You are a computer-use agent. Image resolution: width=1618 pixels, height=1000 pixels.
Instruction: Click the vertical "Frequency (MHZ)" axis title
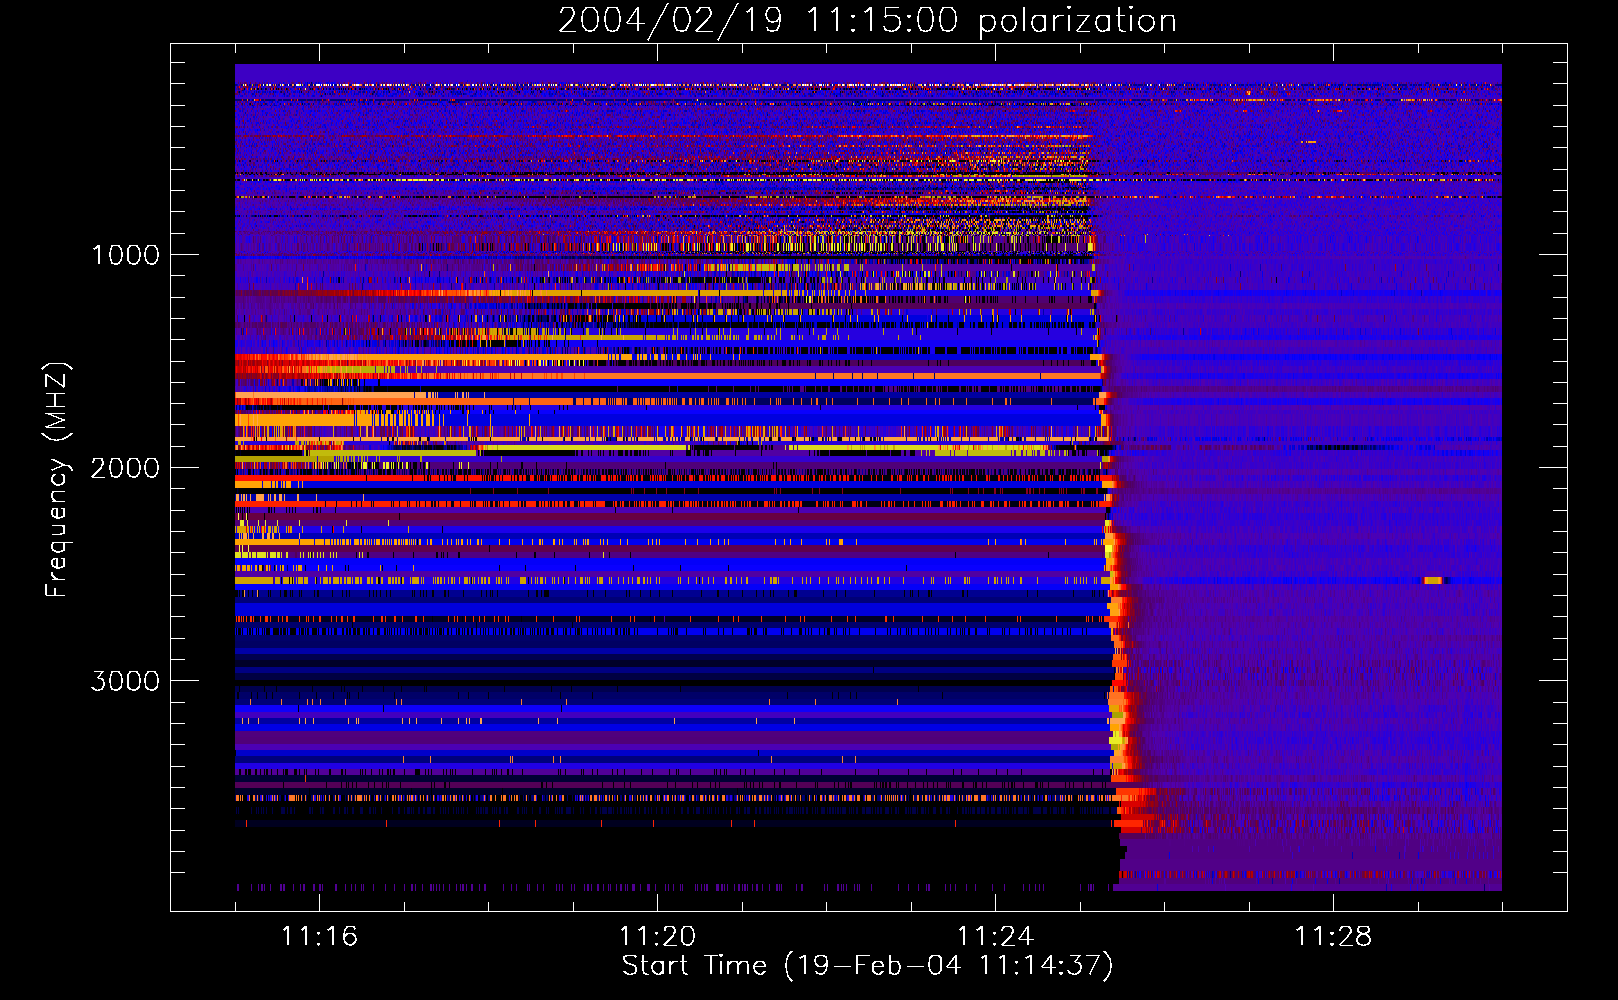pyautogui.click(x=57, y=480)
